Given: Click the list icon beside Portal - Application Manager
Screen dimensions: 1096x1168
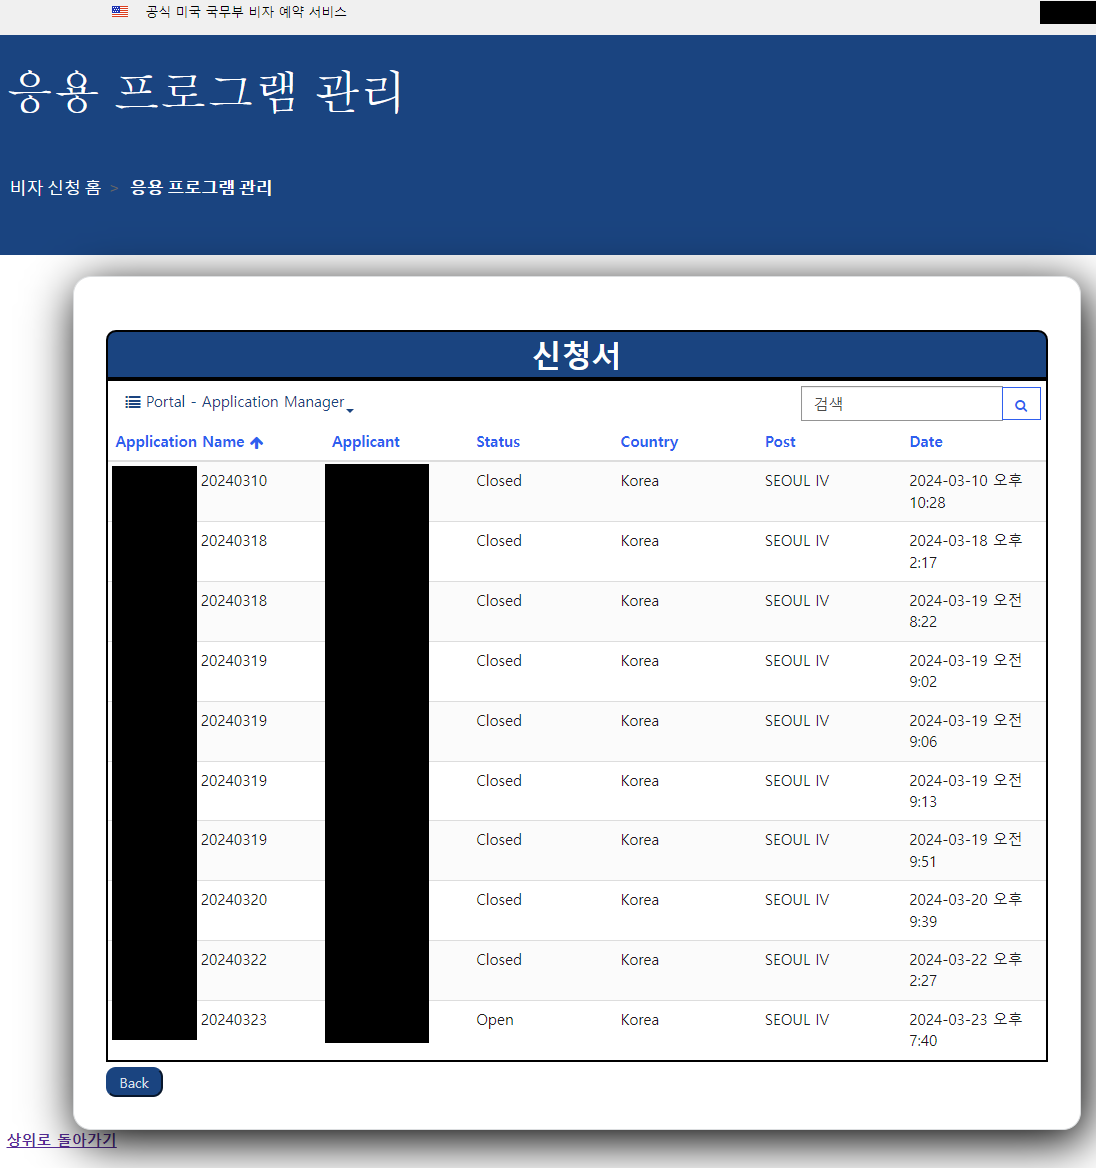Looking at the screenshot, I should (x=131, y=401).
